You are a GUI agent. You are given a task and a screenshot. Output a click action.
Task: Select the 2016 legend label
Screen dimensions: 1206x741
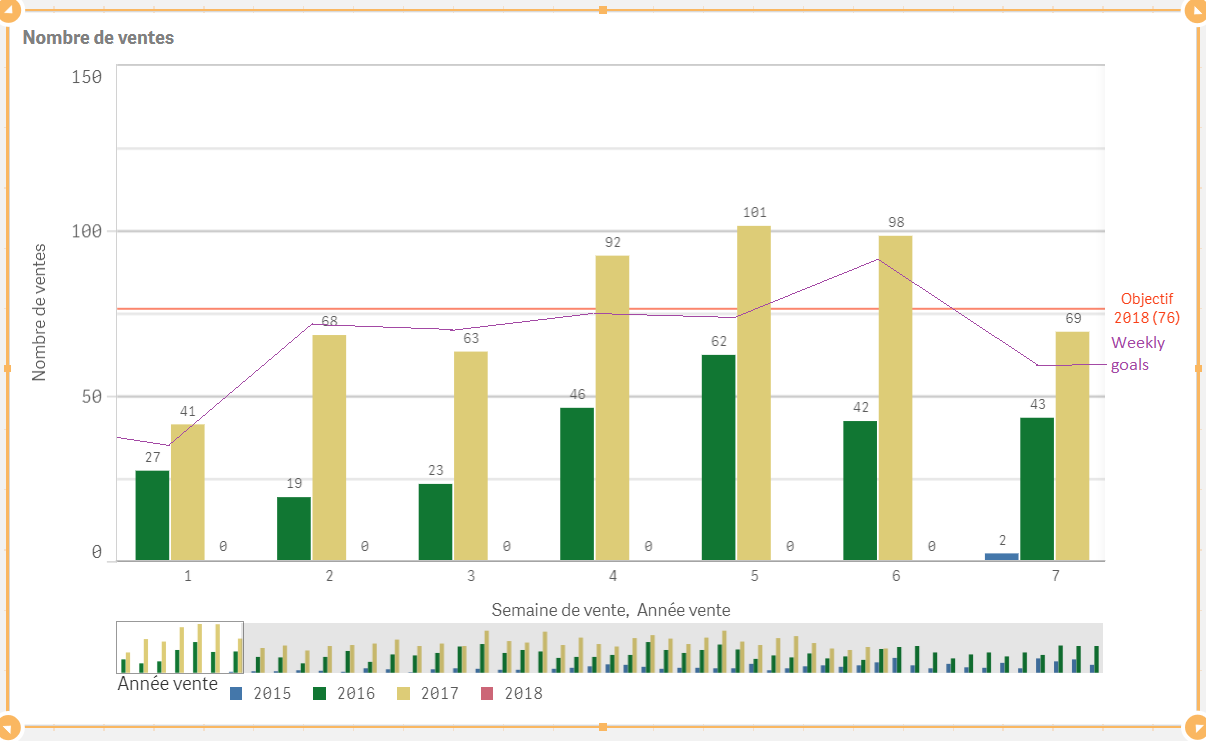(356, 692)
